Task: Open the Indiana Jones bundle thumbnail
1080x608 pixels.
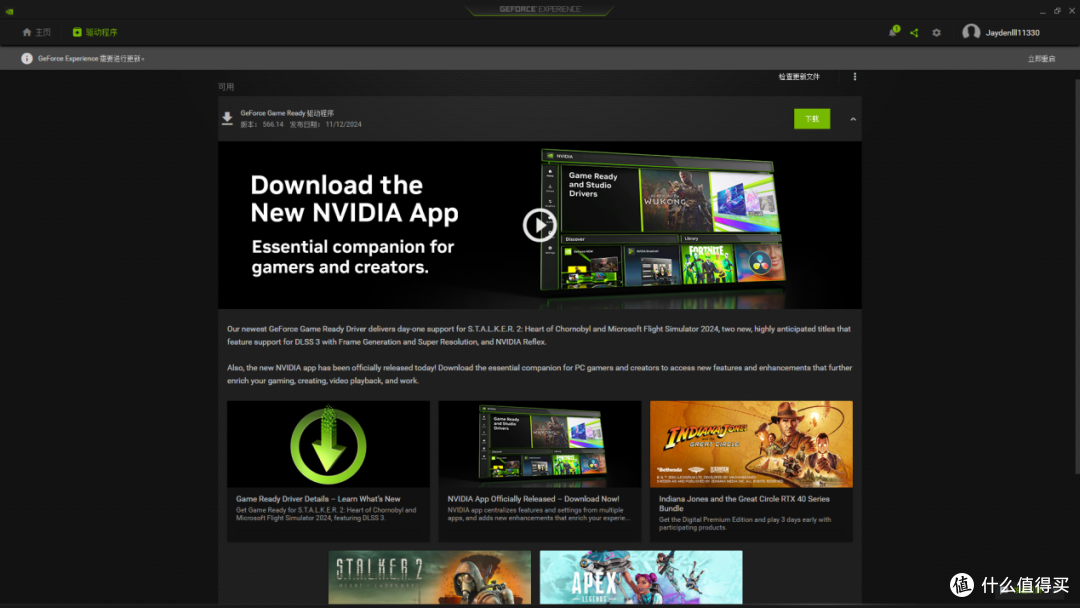Action: pos(751,444)
